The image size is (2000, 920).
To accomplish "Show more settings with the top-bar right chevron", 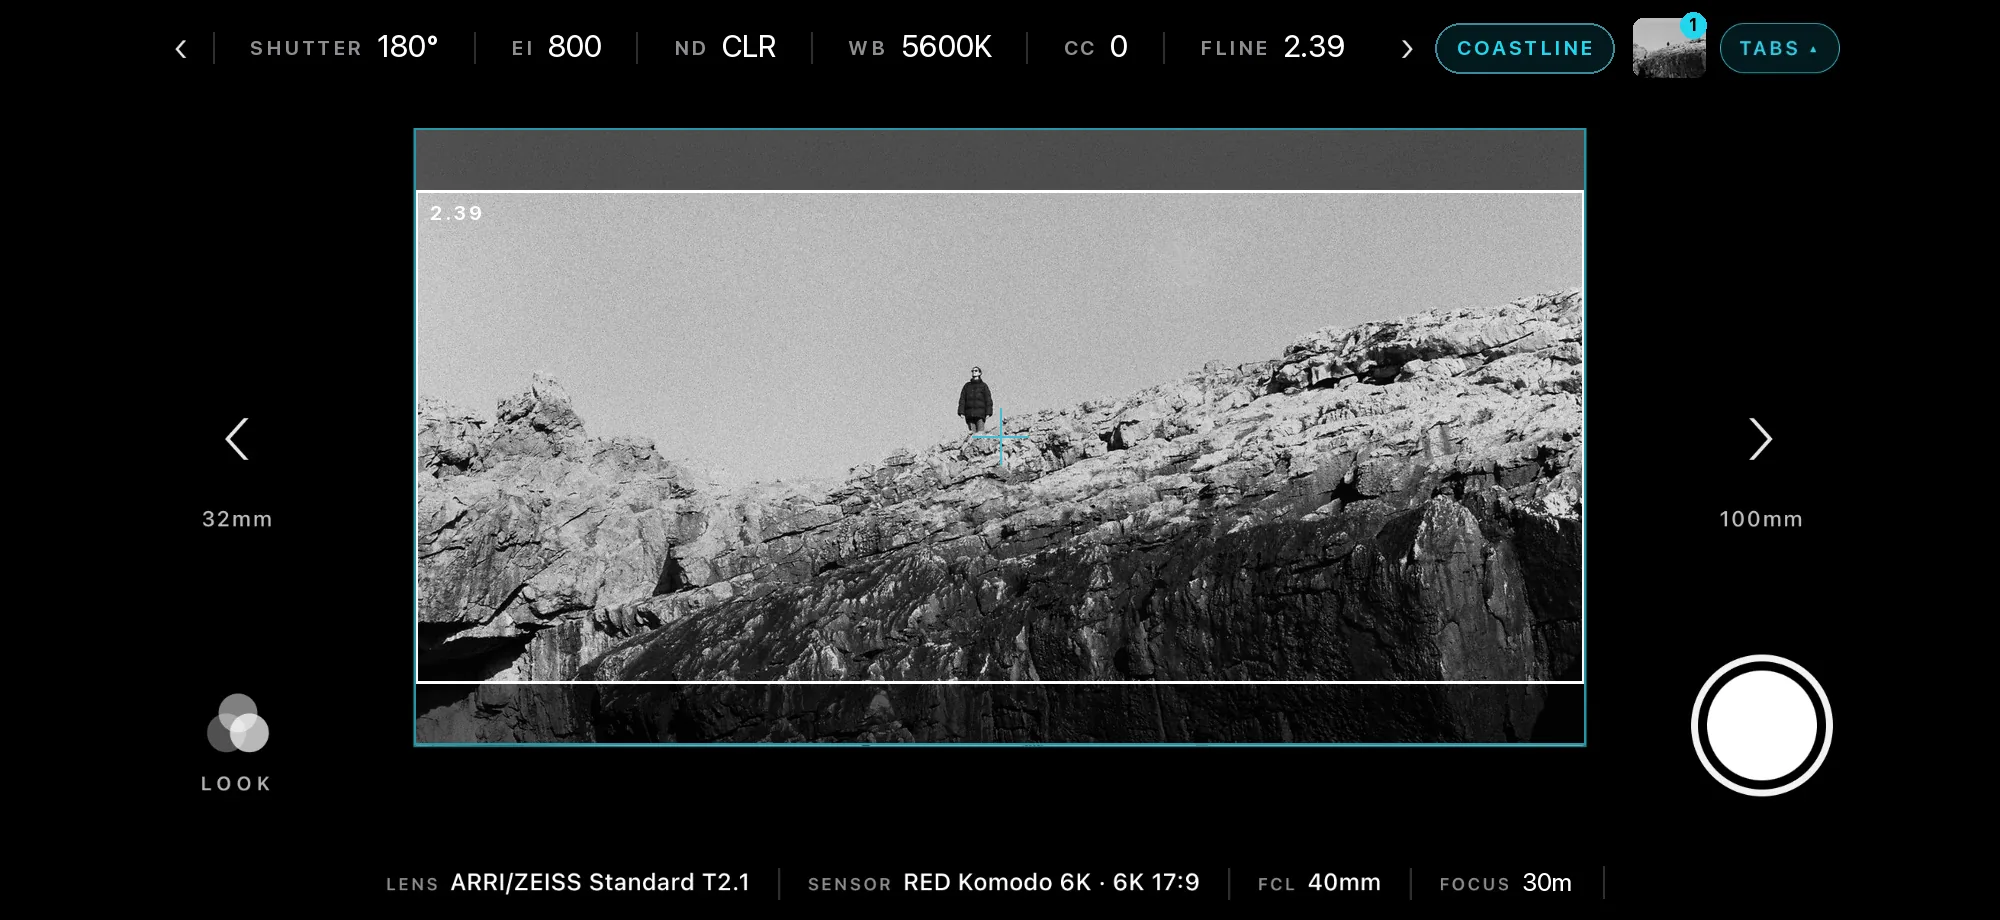I will tap(1407, 49).
